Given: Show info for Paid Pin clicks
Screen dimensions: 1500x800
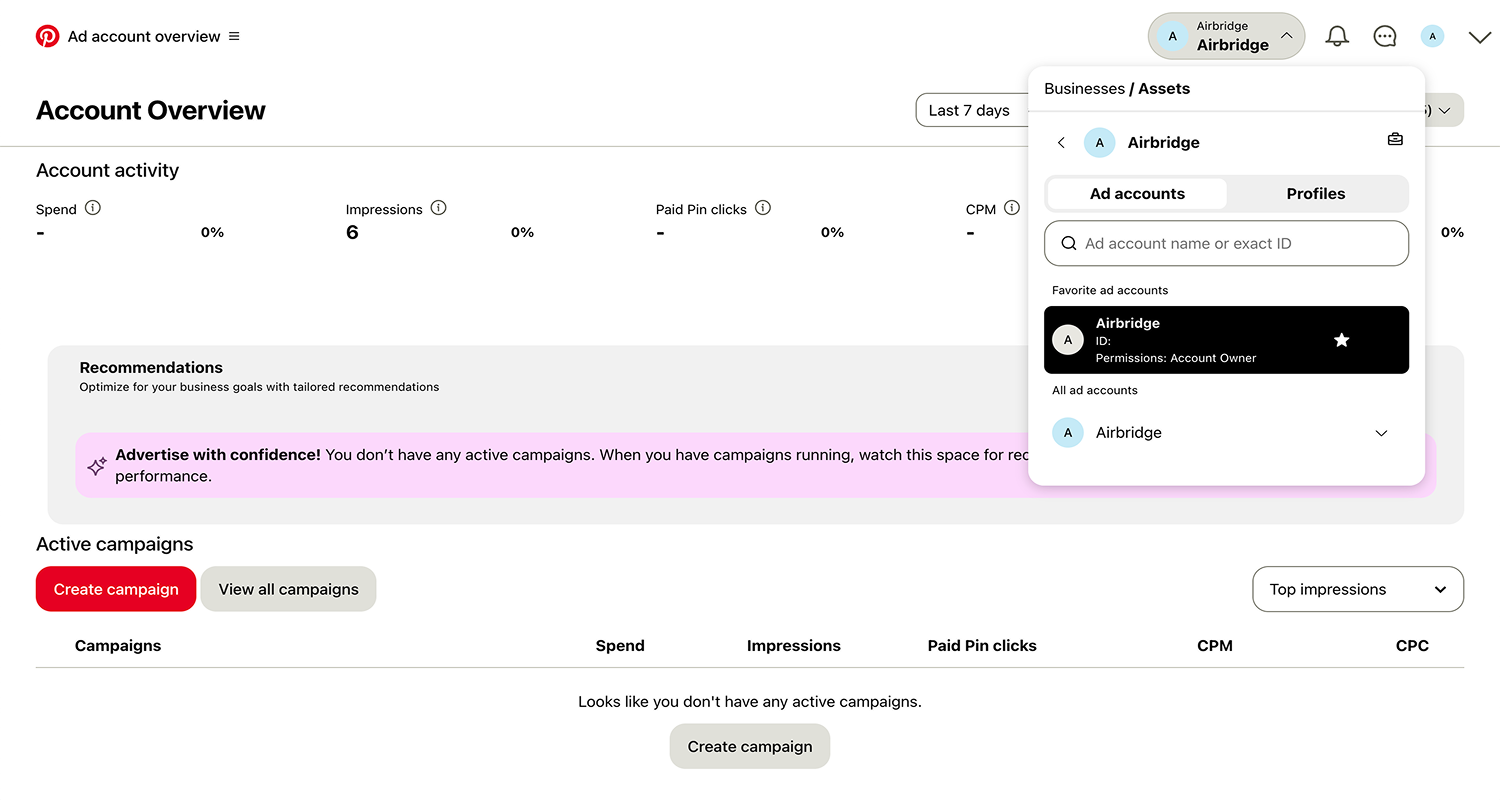Looking at the screenshot, I should click(763, 208).
